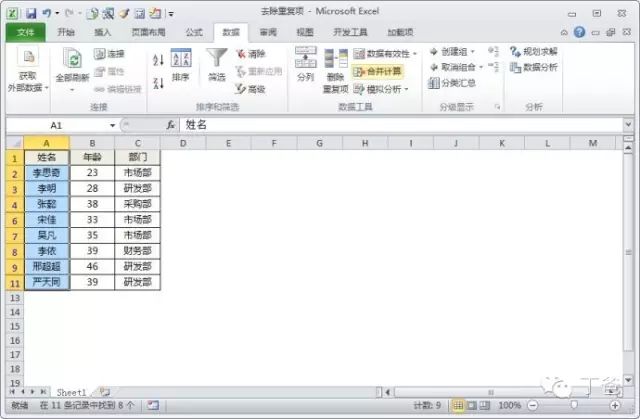The height and width of the screenshot is (419, 640).
Task: Click the Help question mark icon
Action: tap(579, 32)
